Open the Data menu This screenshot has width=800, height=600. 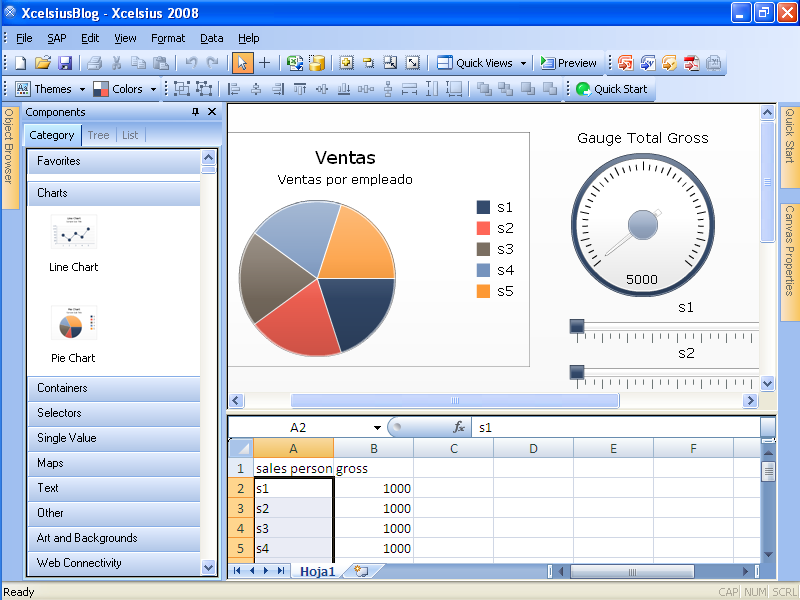point(212,38)
